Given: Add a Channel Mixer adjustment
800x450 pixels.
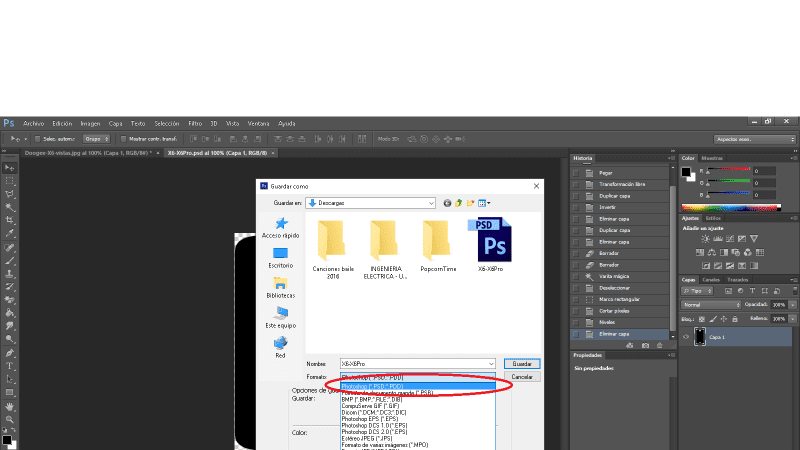Looking at the screenshot, I should pos(748,253).
